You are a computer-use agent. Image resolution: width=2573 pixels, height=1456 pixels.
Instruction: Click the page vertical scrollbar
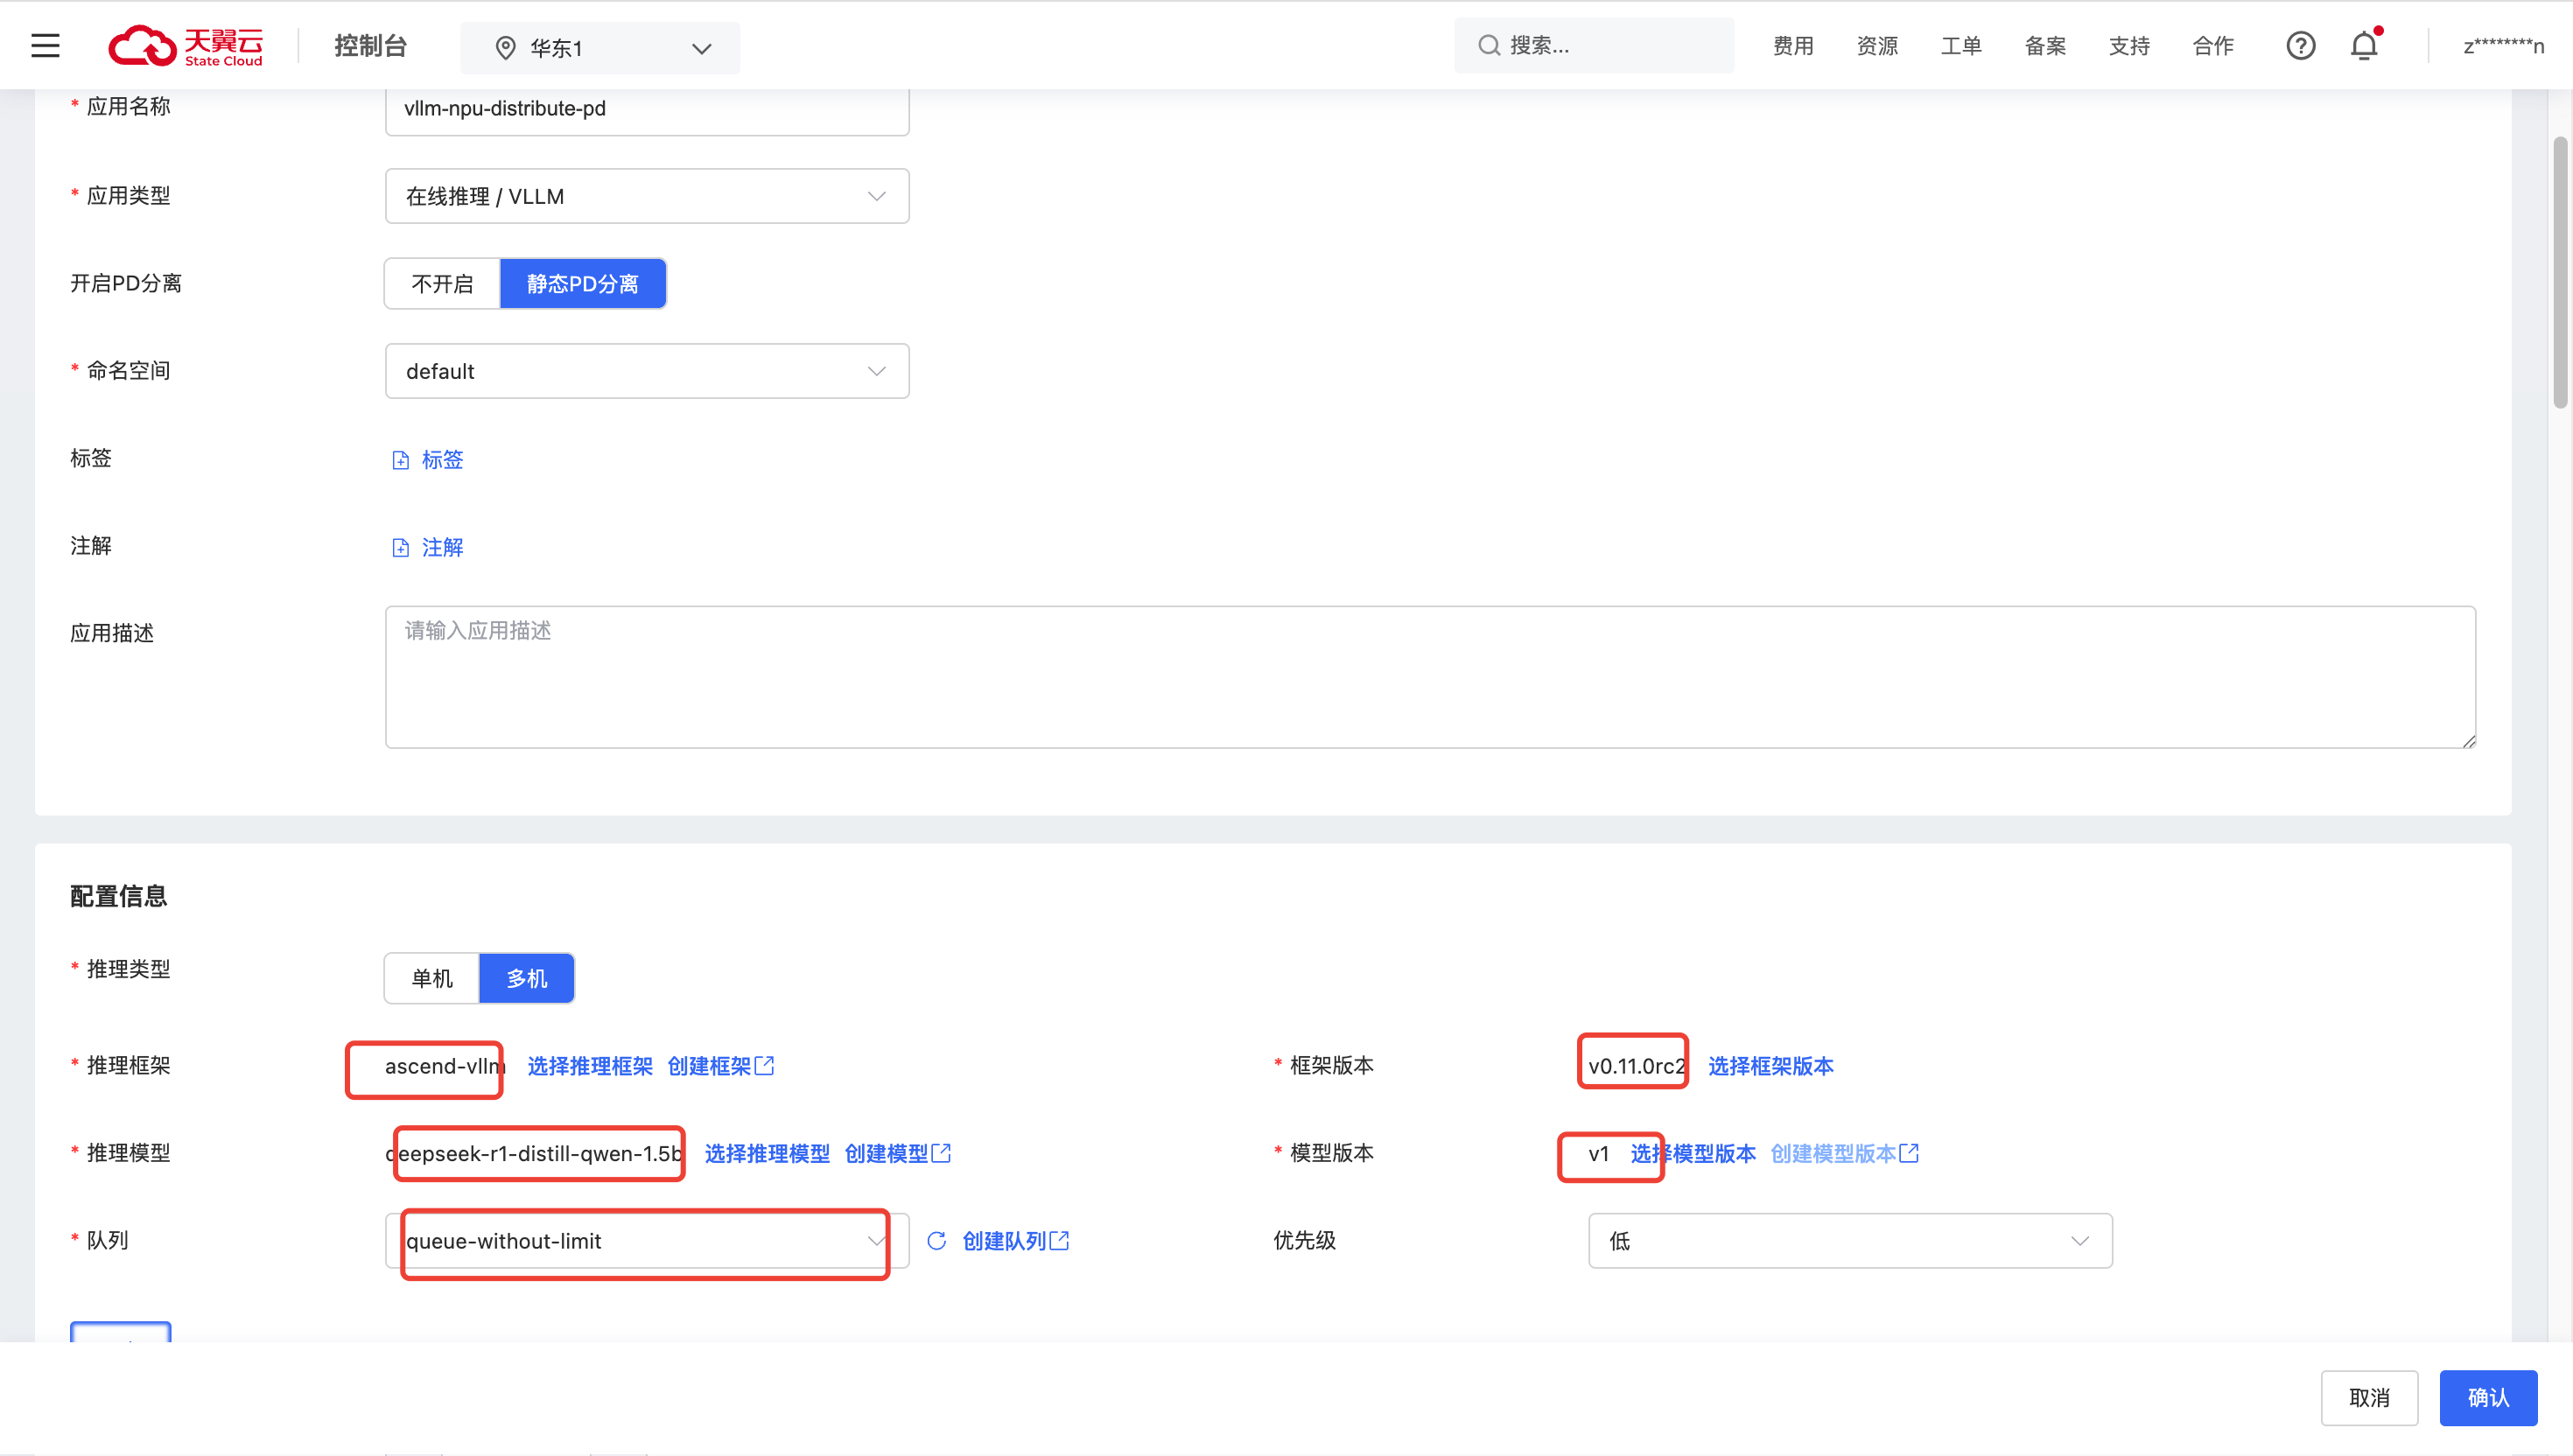[2560, 272]
